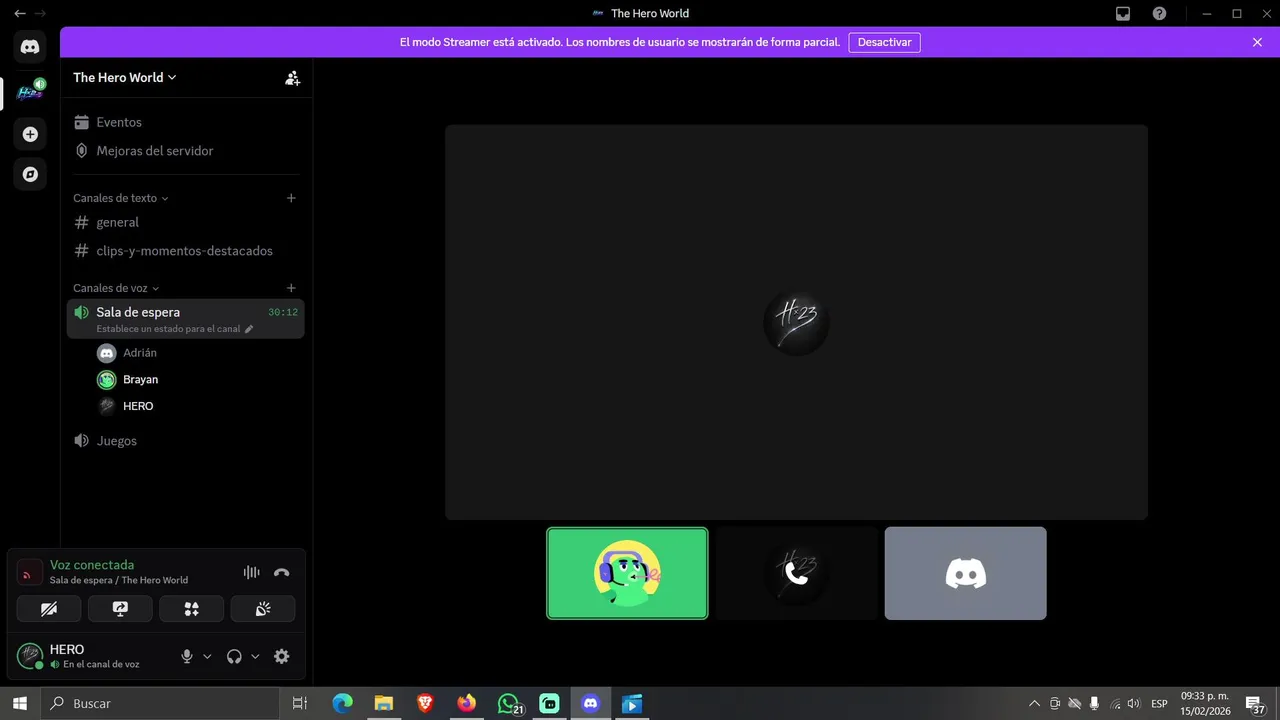Launch Brave browser from taskbar

[x=425, y=703]
